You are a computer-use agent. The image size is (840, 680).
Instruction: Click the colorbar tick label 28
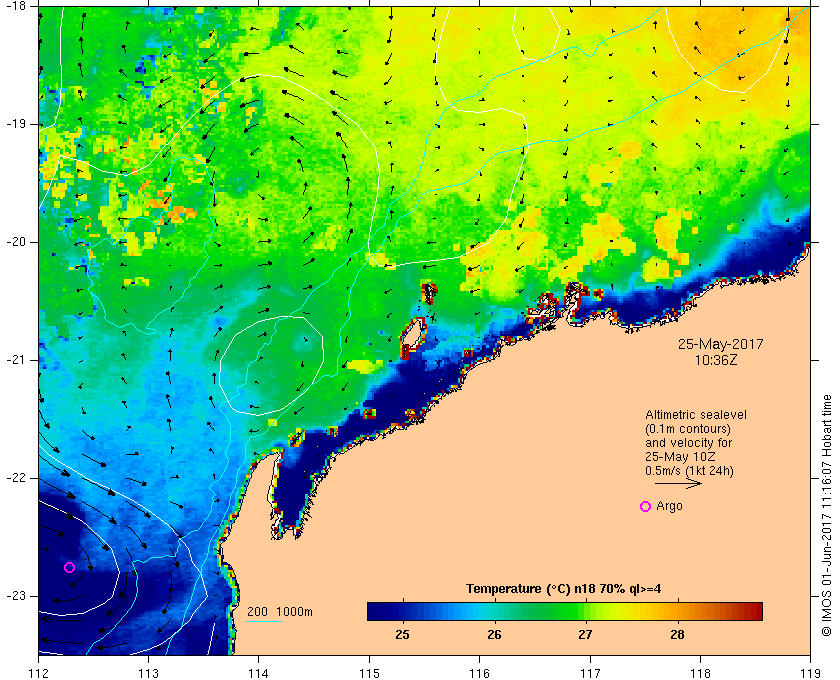(x=677, y=634)
